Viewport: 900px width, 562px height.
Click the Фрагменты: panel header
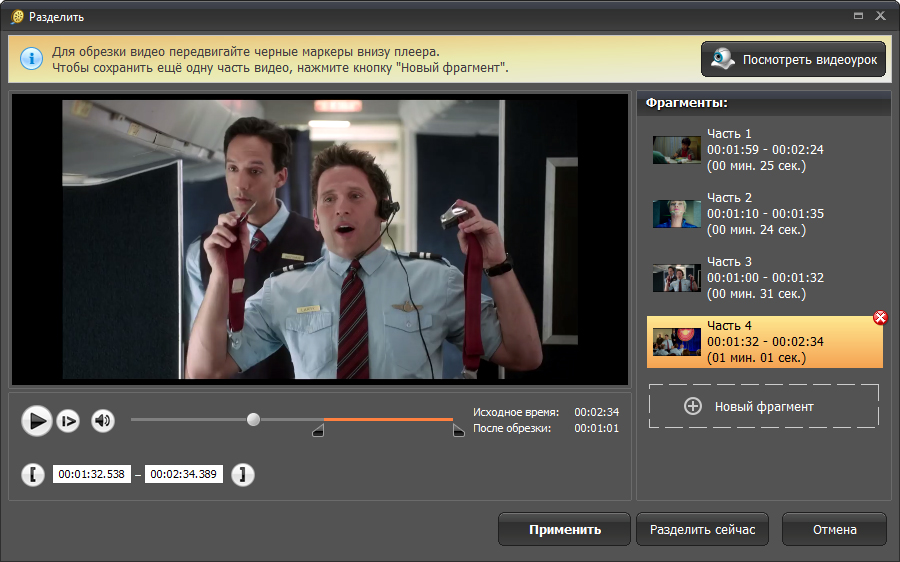tap(763, 103)
